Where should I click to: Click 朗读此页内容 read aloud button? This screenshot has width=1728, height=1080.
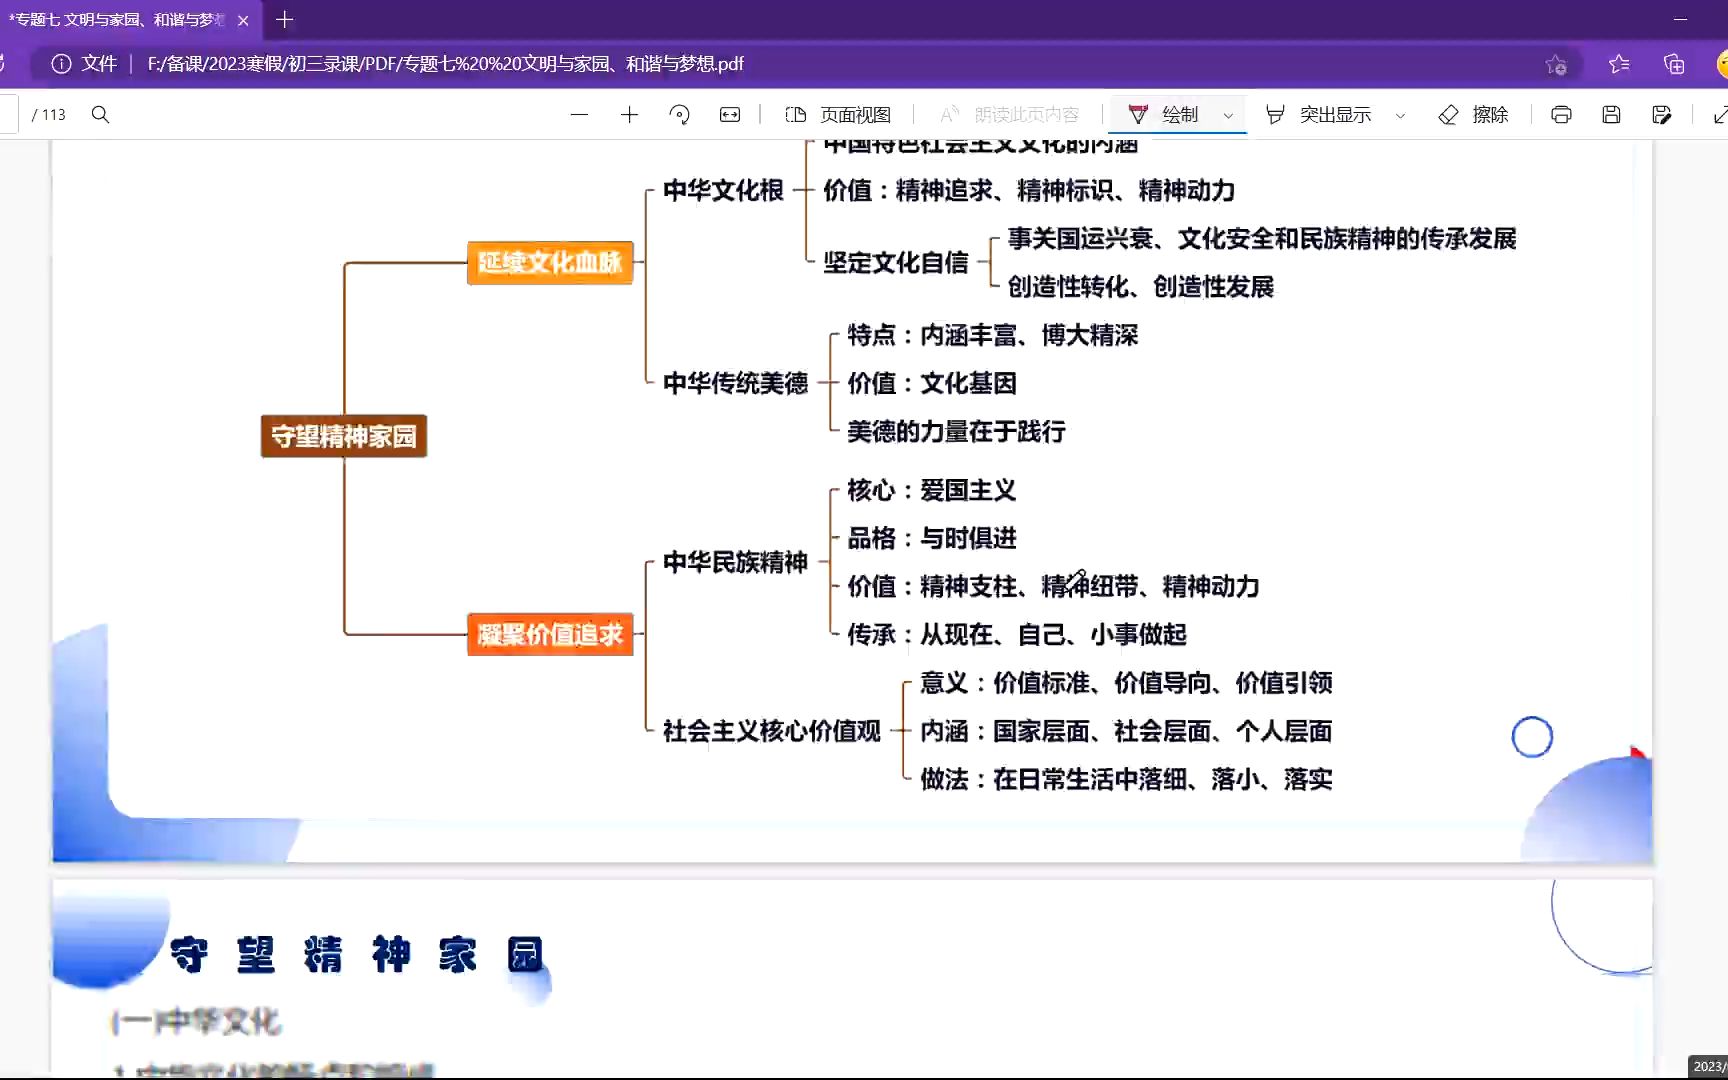pos(1010,115)
